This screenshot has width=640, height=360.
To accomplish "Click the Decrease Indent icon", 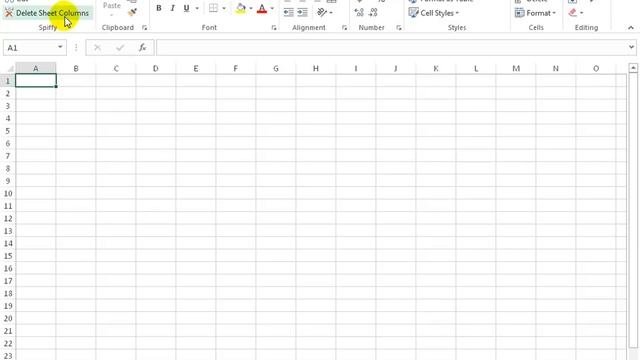I will point(289,13).
